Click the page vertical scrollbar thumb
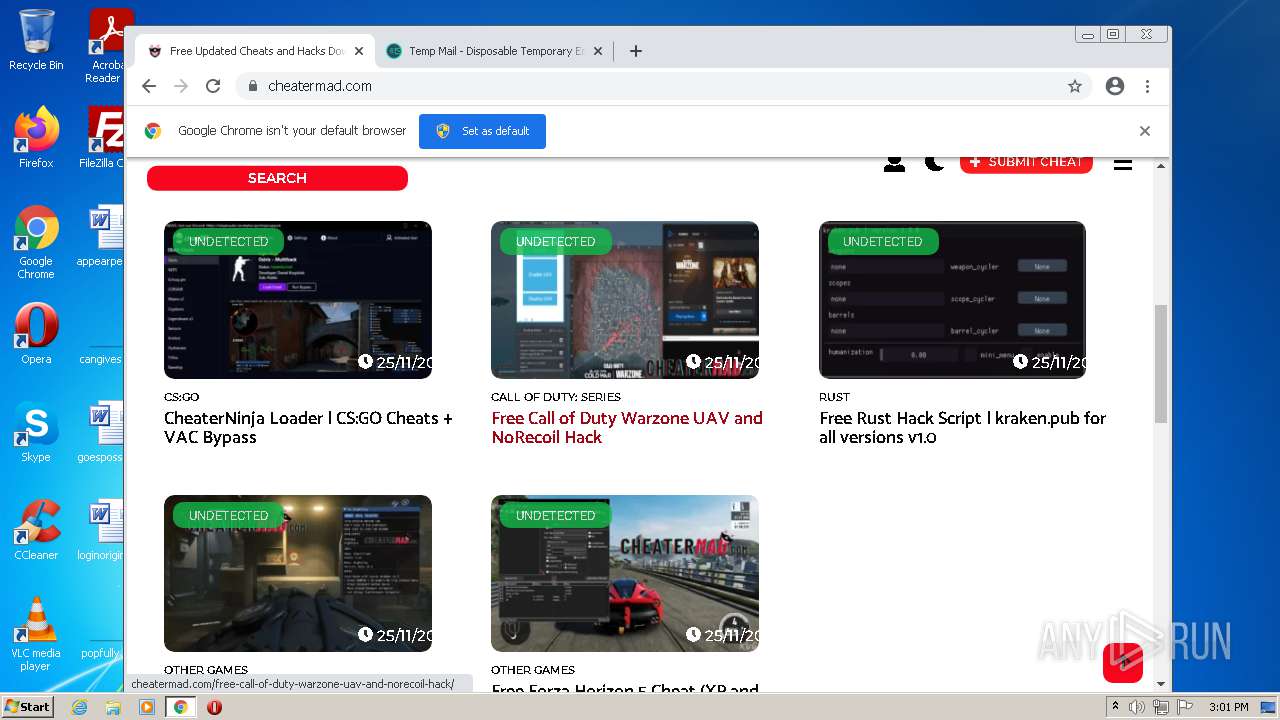Image resolution: width=1280 pixels, height=720 pixels. (x=1161, y=363)
